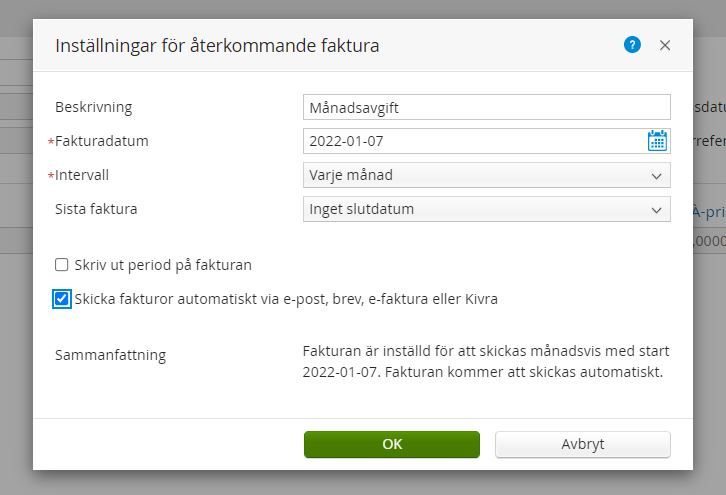Screen dimensions: 726x495
Task: Enable 'Skriv ut period på fakturan' checkbox
Action: [62, 265]
